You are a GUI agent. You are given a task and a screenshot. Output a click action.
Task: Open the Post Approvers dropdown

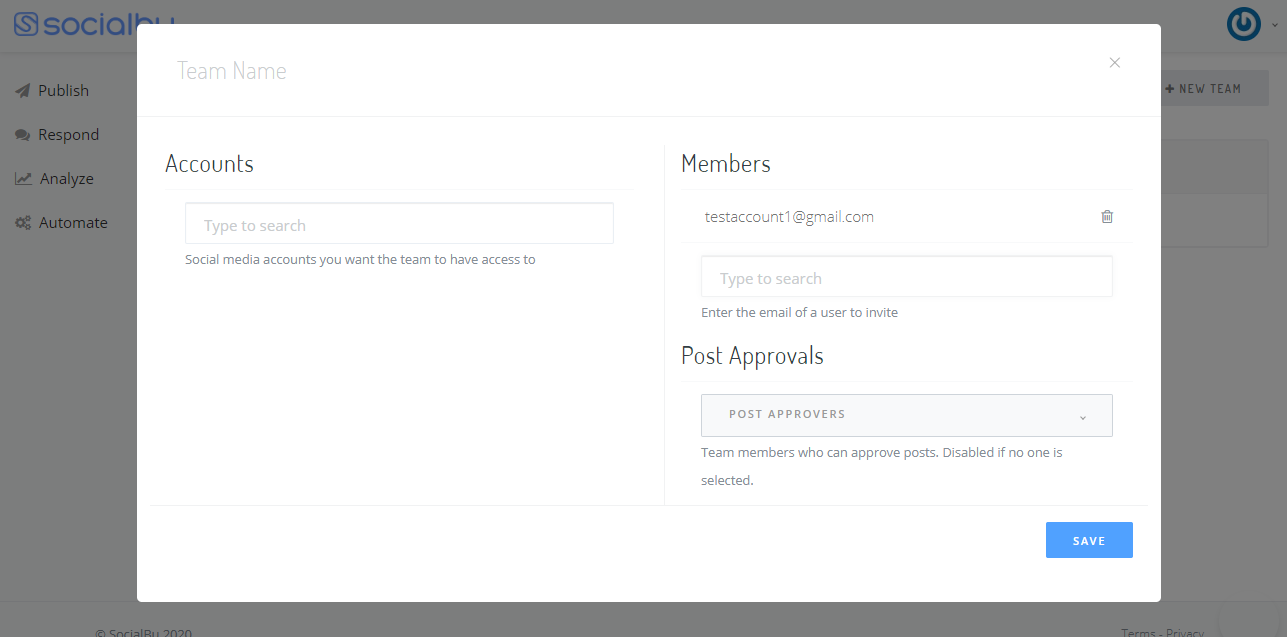pos(907,415)
